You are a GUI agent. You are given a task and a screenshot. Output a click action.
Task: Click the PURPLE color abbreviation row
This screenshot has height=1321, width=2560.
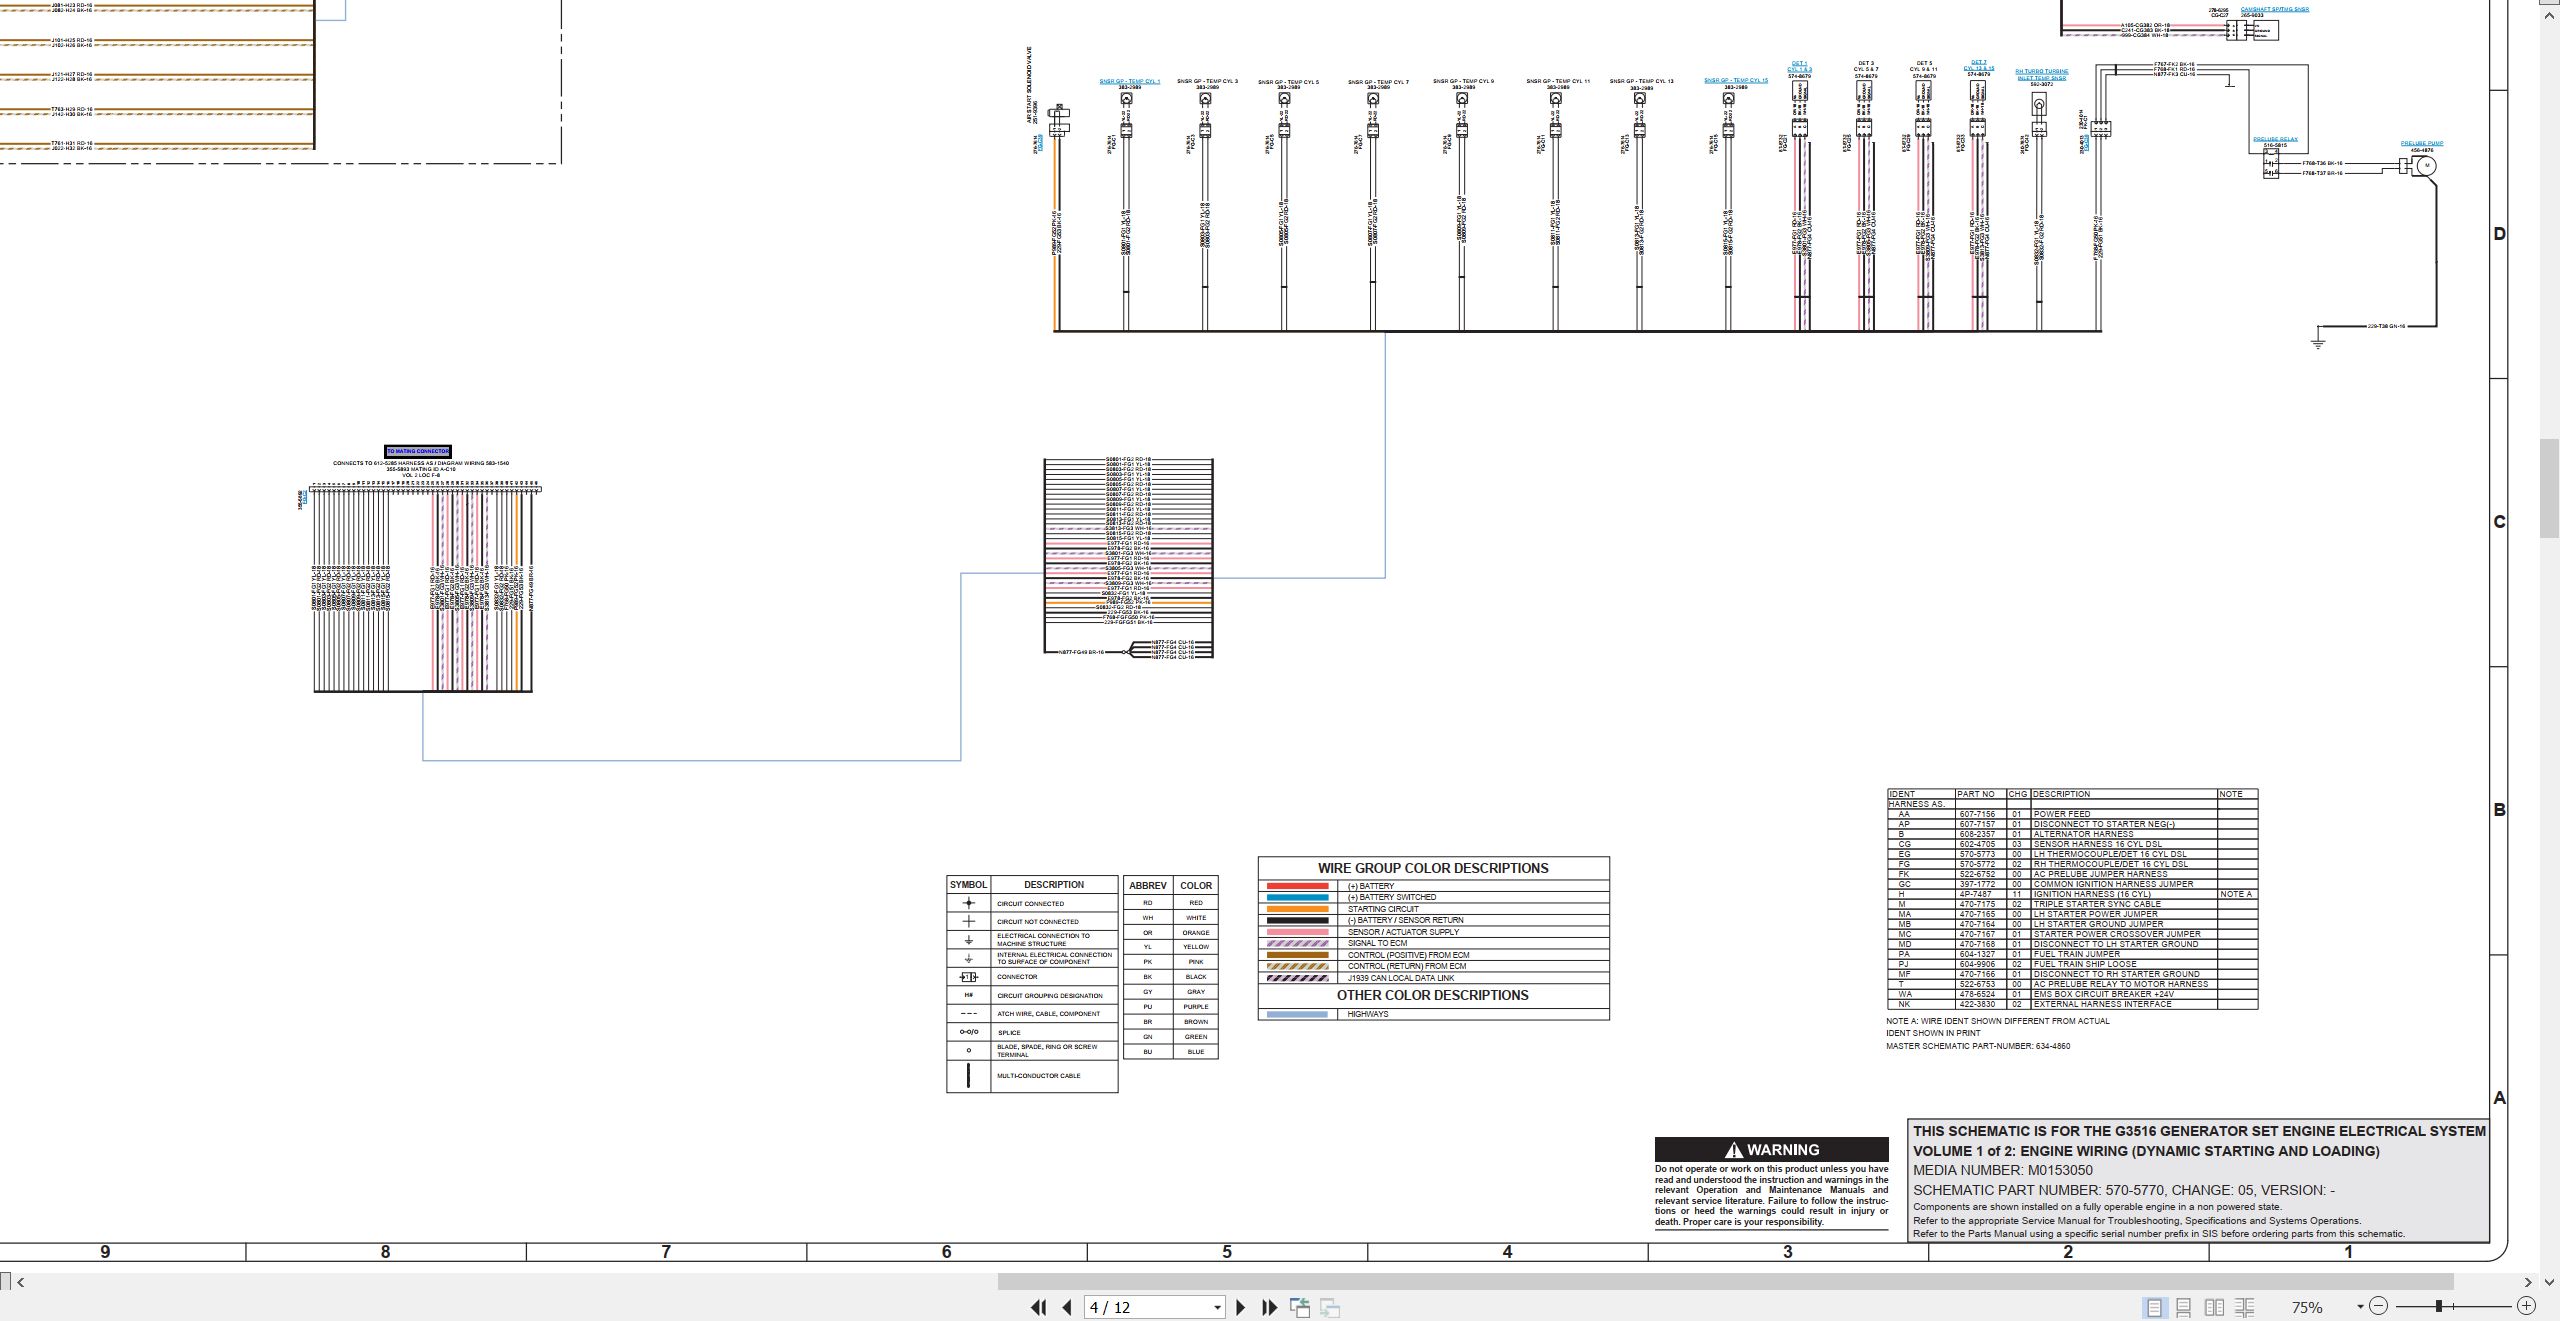point(1171,1006)
